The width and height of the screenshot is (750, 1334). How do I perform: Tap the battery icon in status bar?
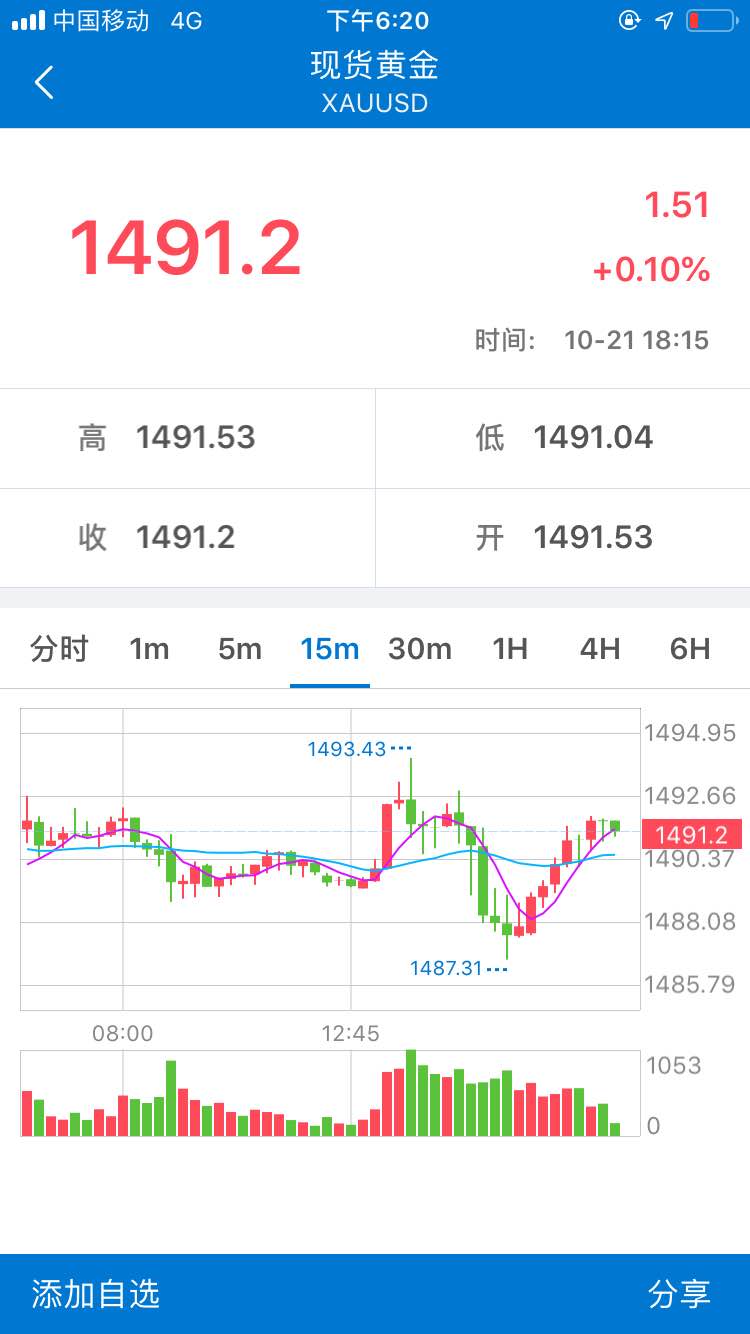coord(710,21)
